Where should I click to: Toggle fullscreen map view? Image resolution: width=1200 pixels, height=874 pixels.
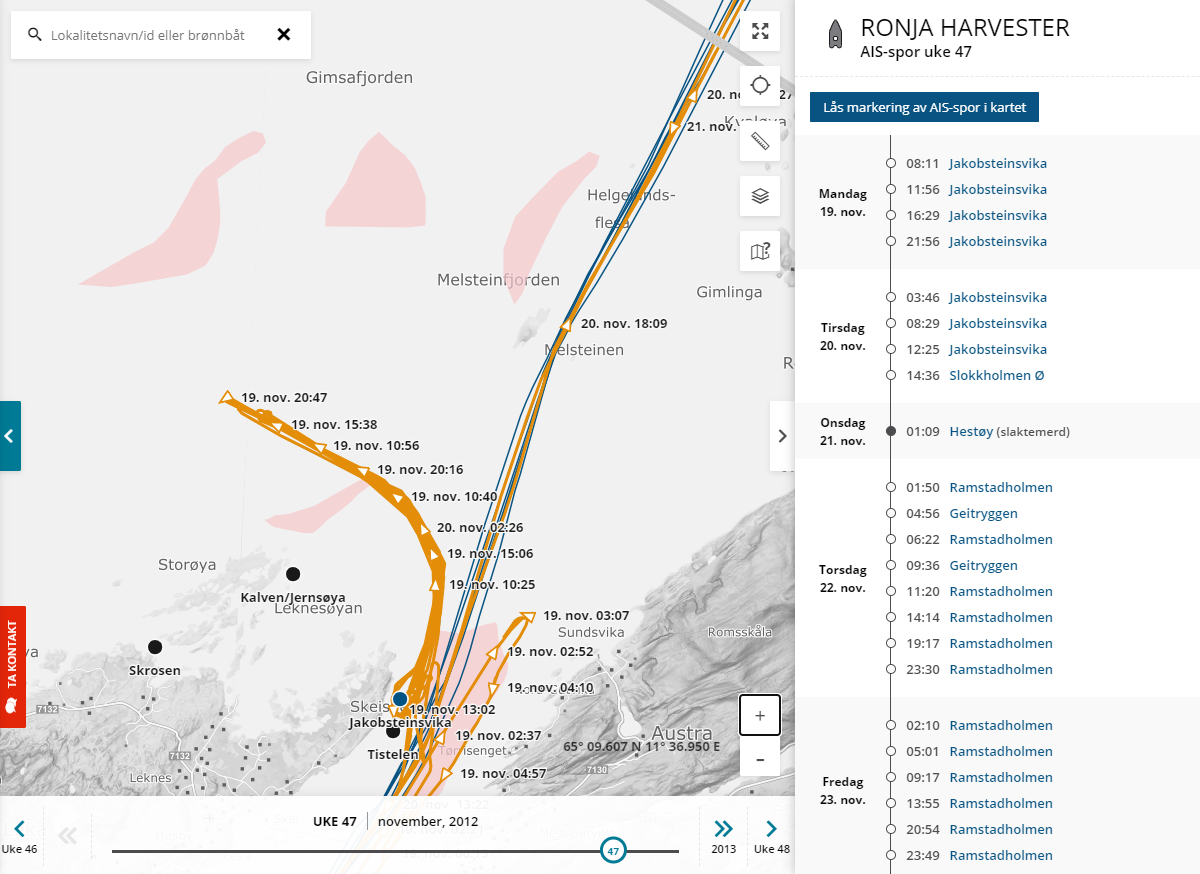(x=760, y=31)
